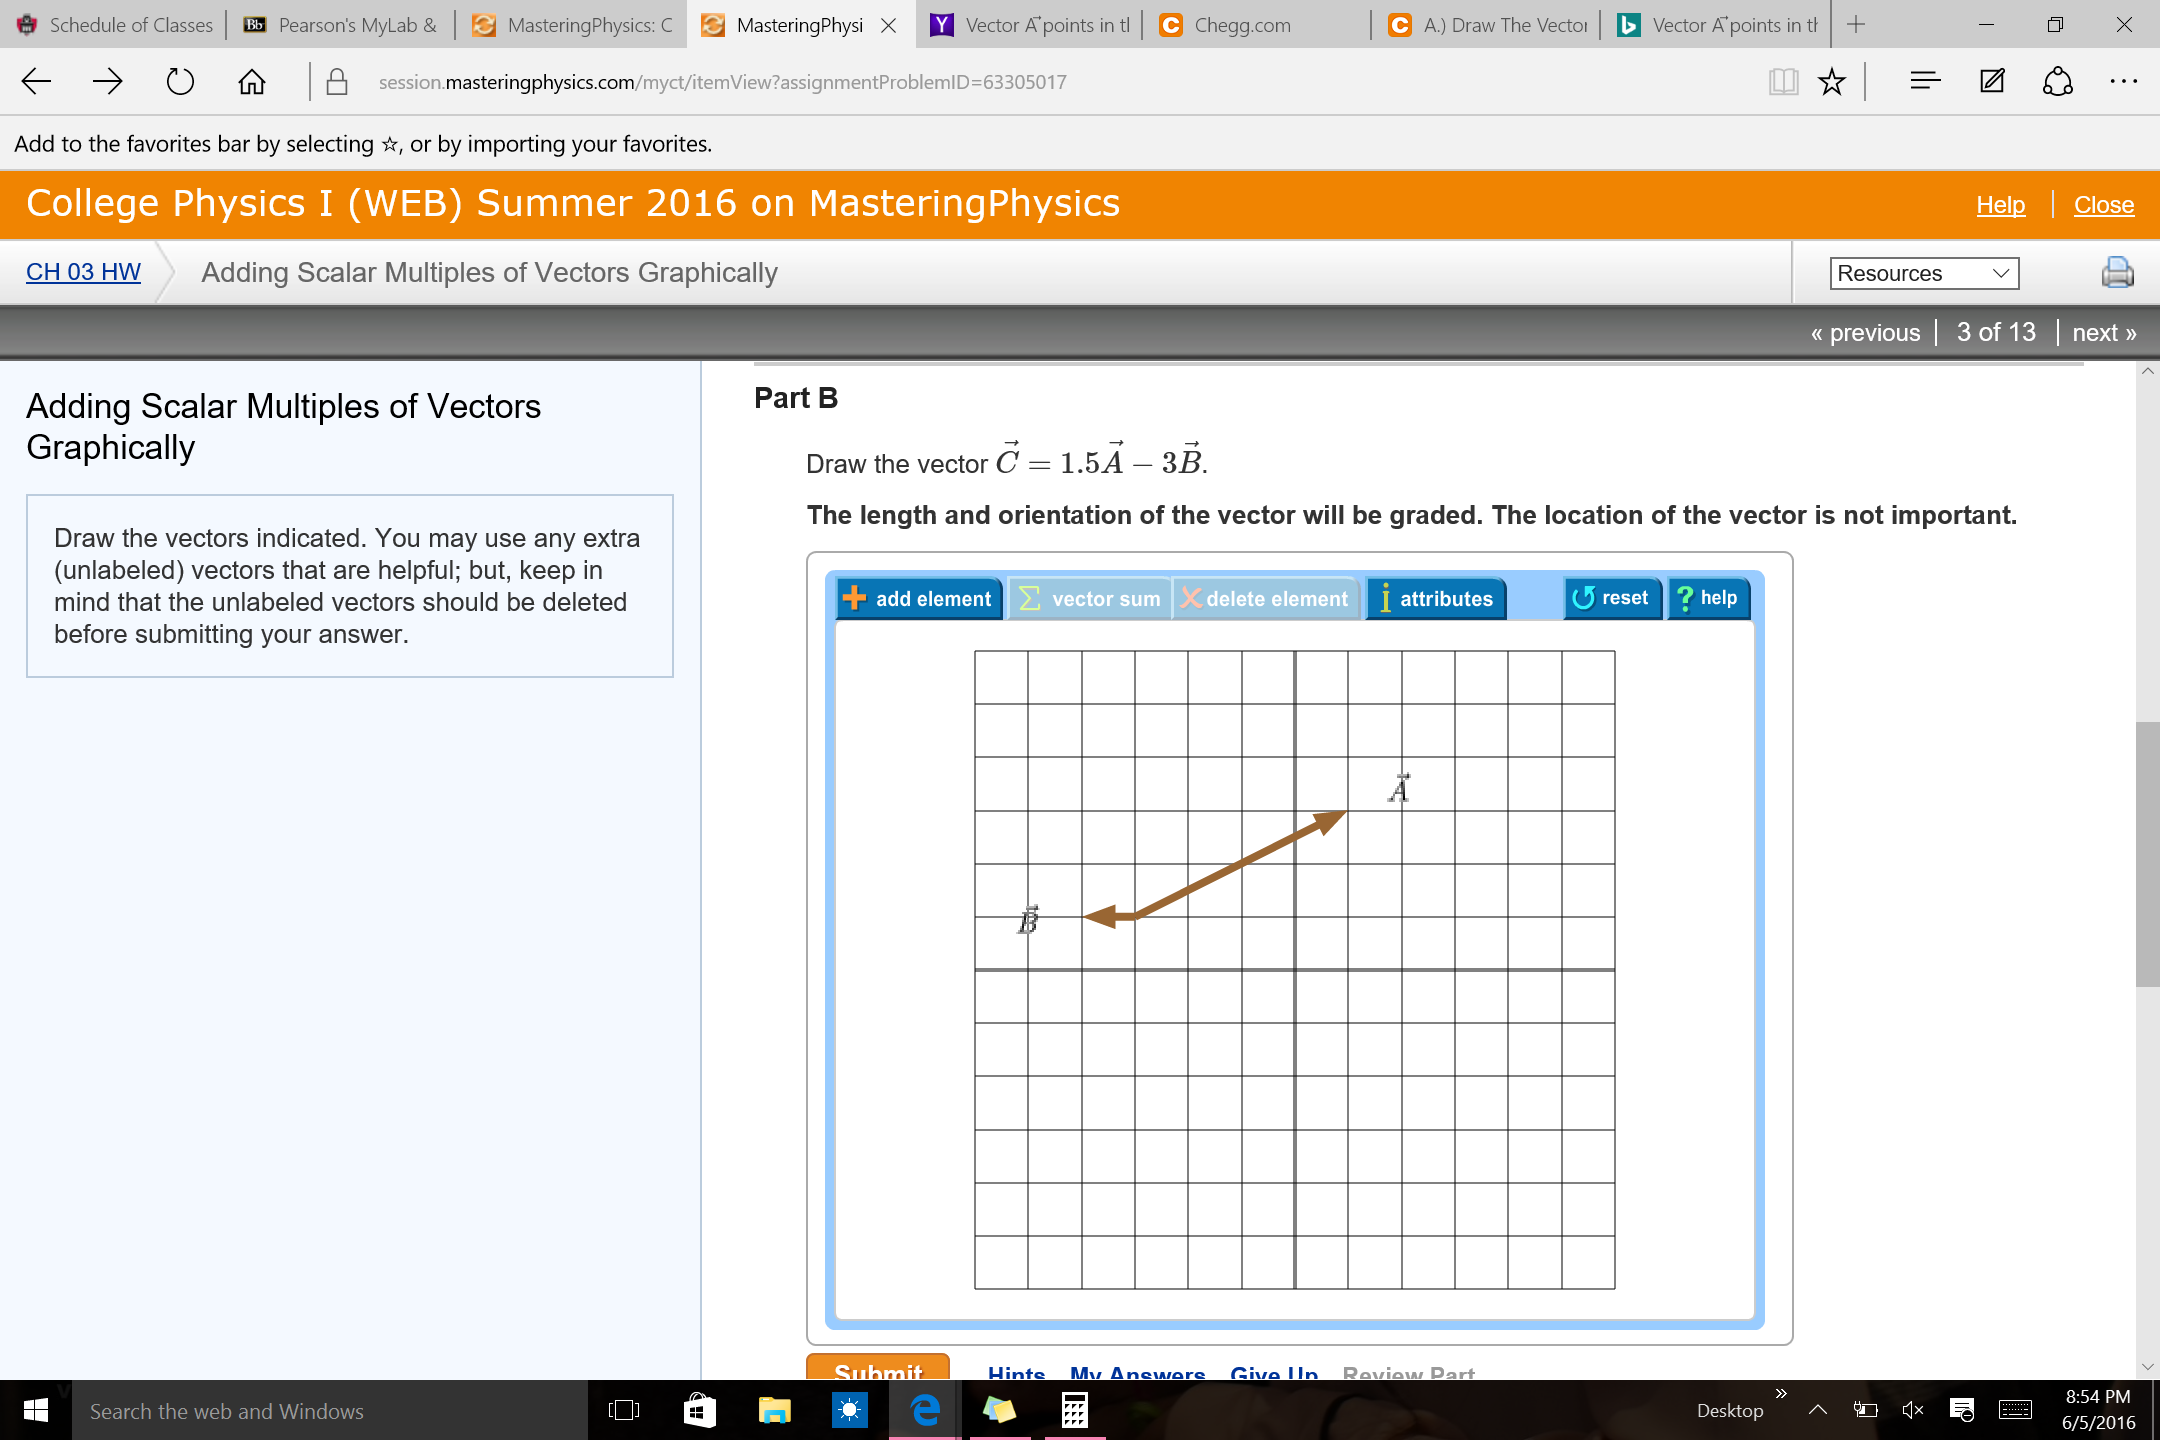Viewport: 2160px width, 1440px height.
Task: Open the attributes tool
Action: tap(1435, 598)
